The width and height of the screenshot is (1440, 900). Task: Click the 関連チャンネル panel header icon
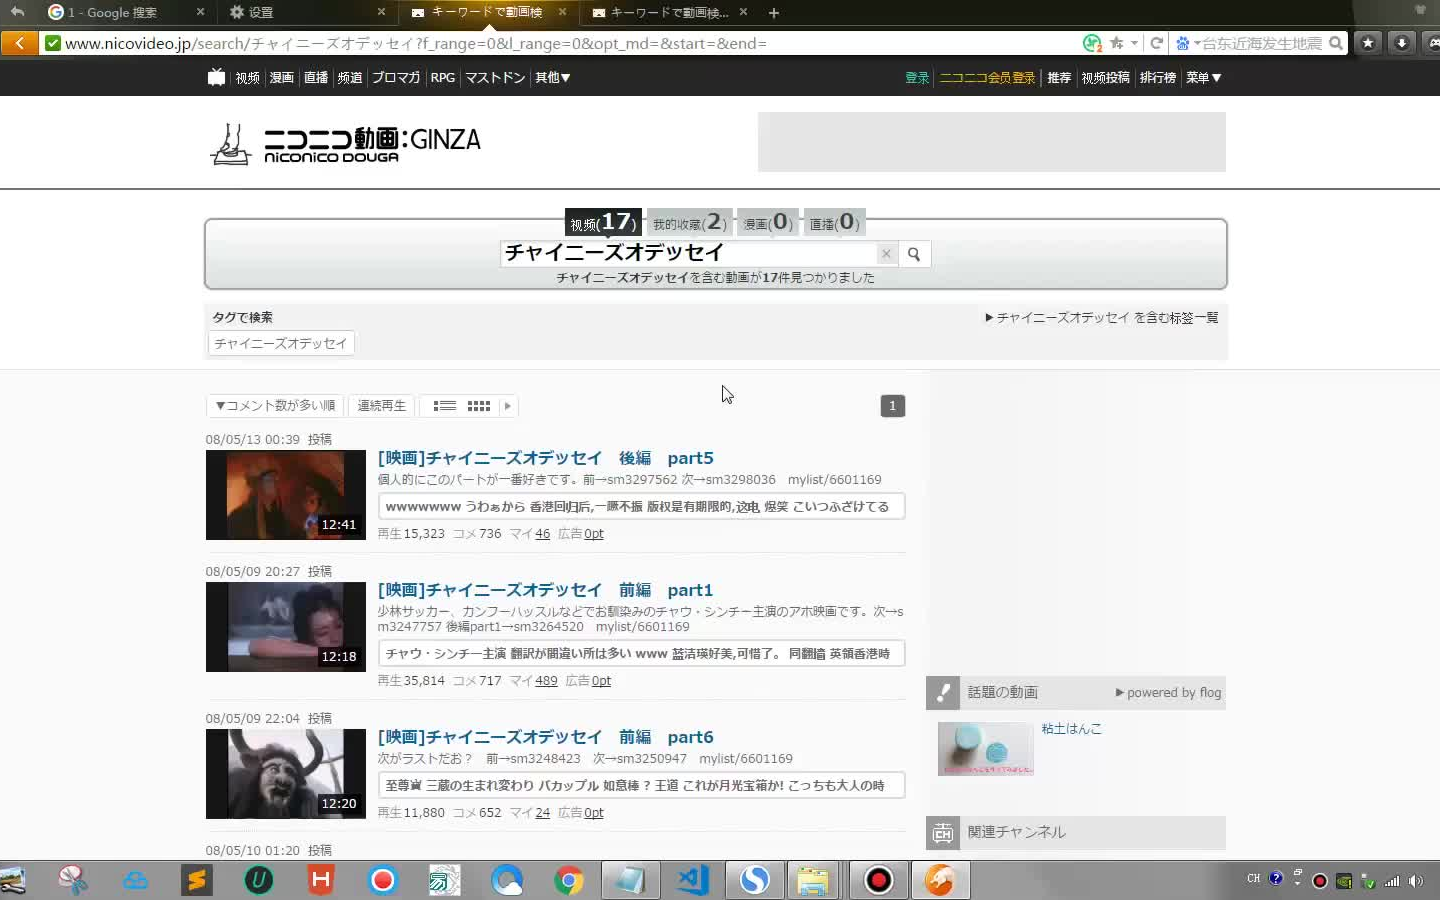pyautogui.click(x=943, y=832)
